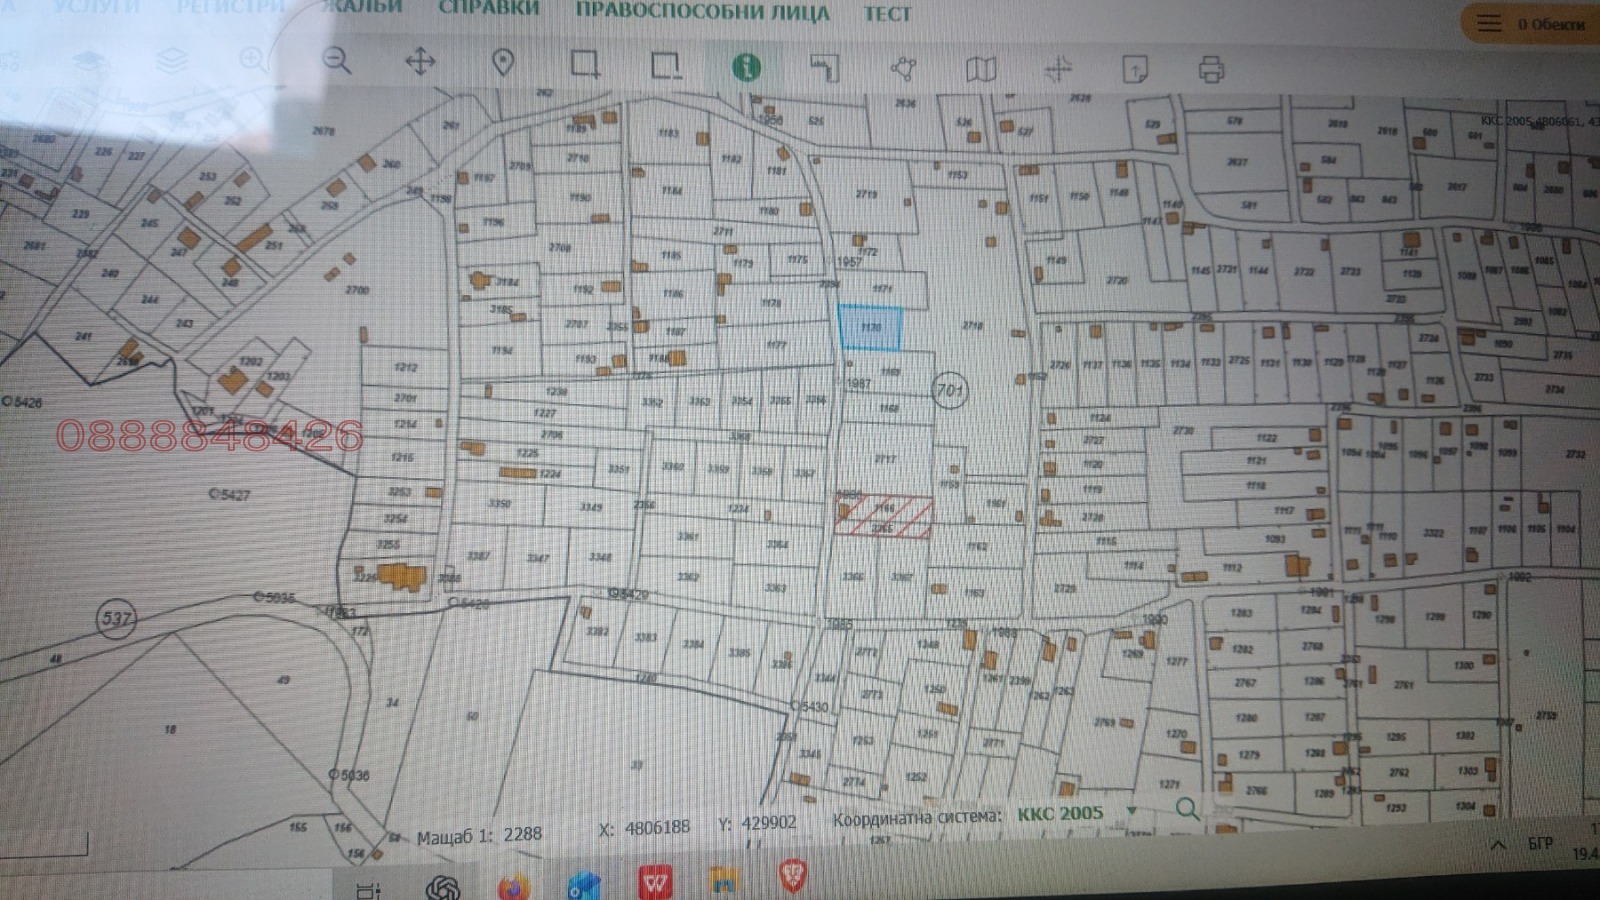This screenshot has height=900, width=1600.
Task: Activate the location pin marker tool
Action: click(503, 63)
